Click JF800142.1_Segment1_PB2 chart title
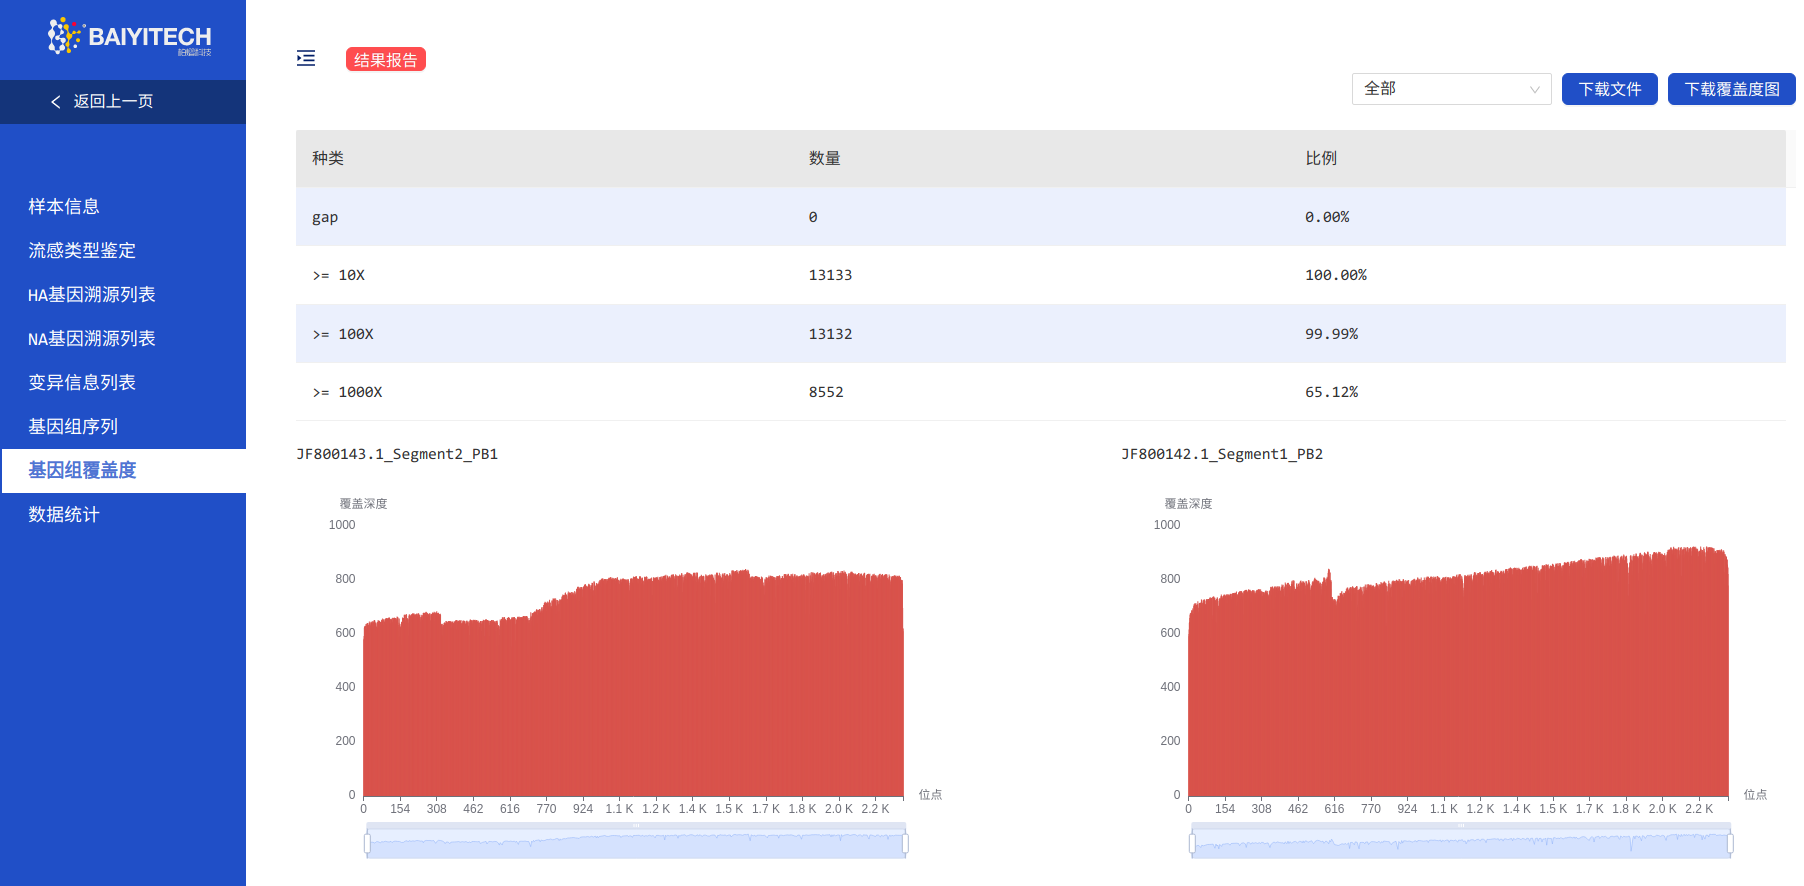The height and width of the screenshot is (886, 1804). tap(1222, 454)
